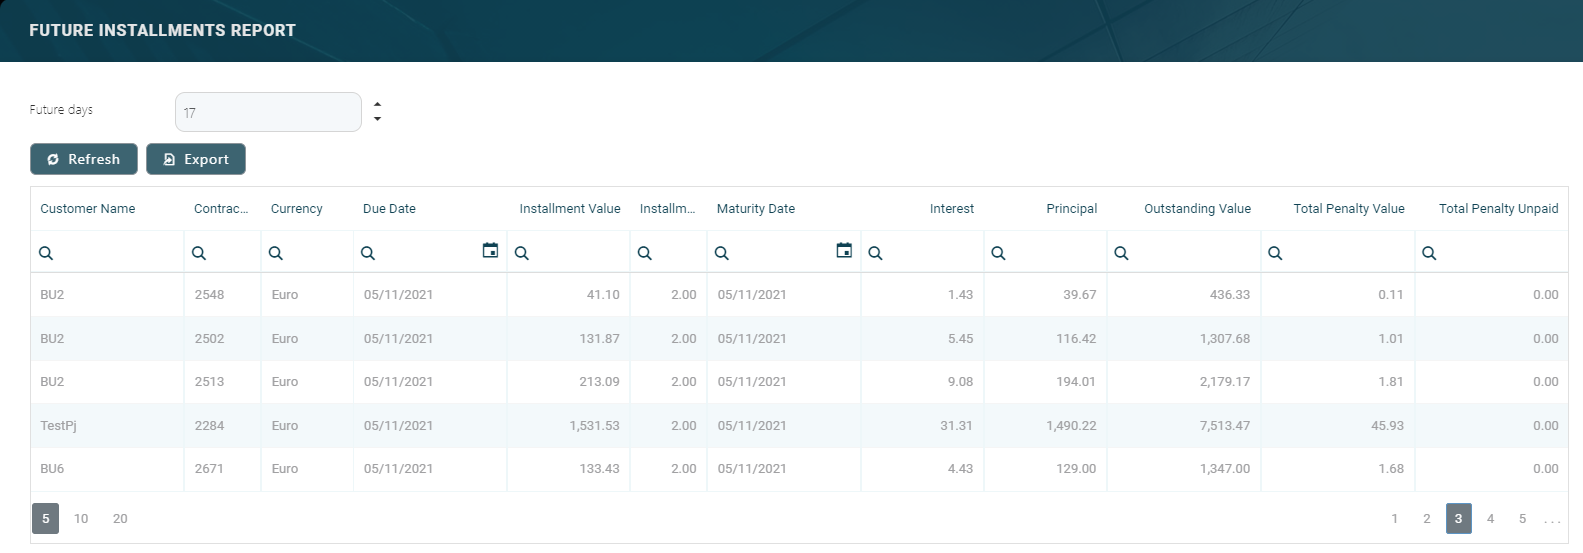Click the Installment Value filter search icon

(522, 253)
